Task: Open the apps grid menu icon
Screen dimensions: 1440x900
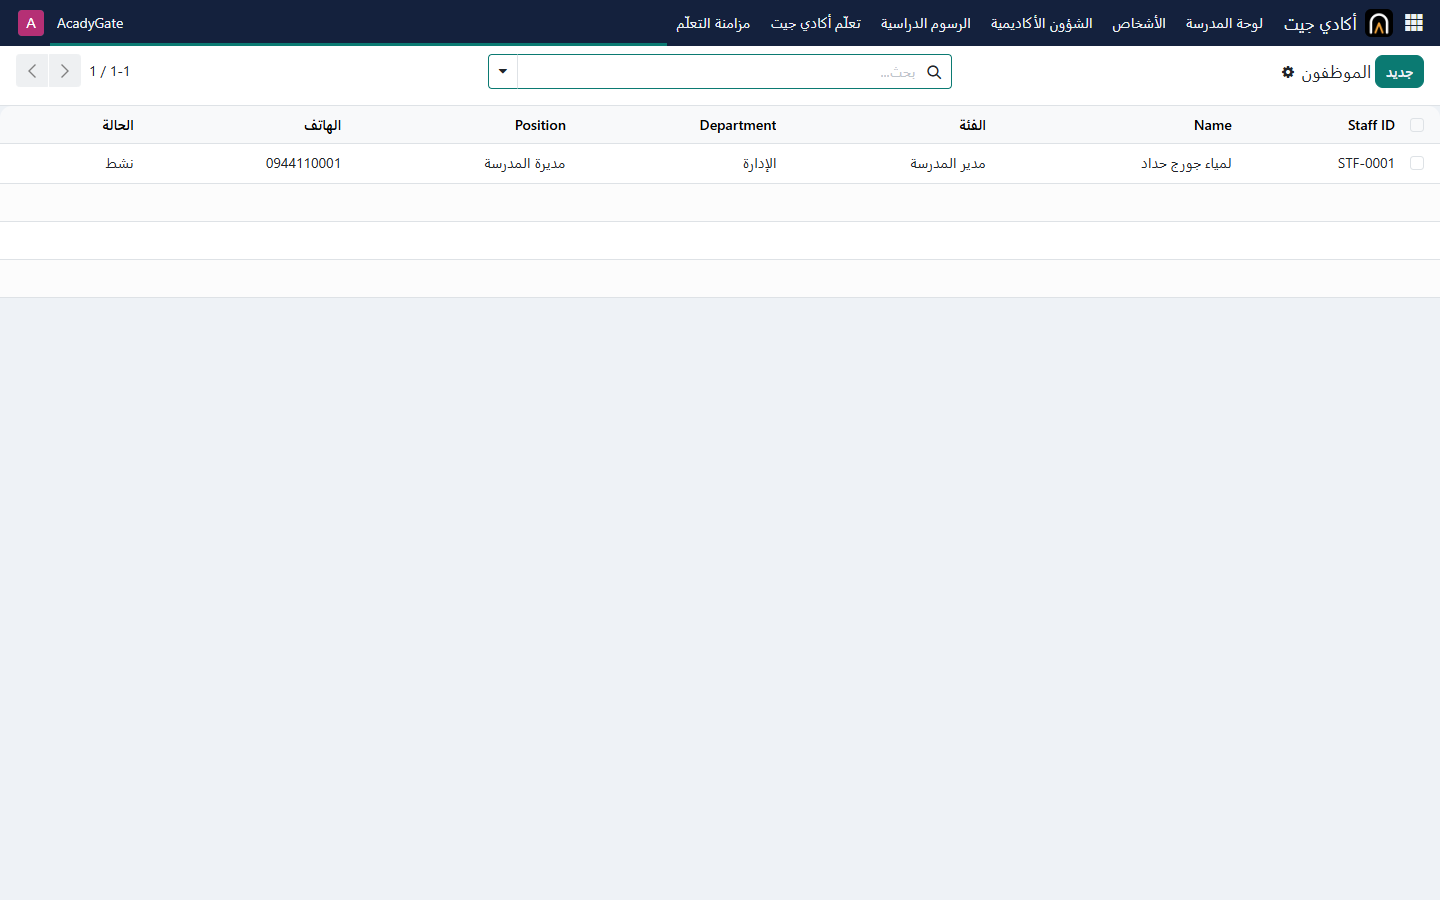Action: click(1414, 23)
